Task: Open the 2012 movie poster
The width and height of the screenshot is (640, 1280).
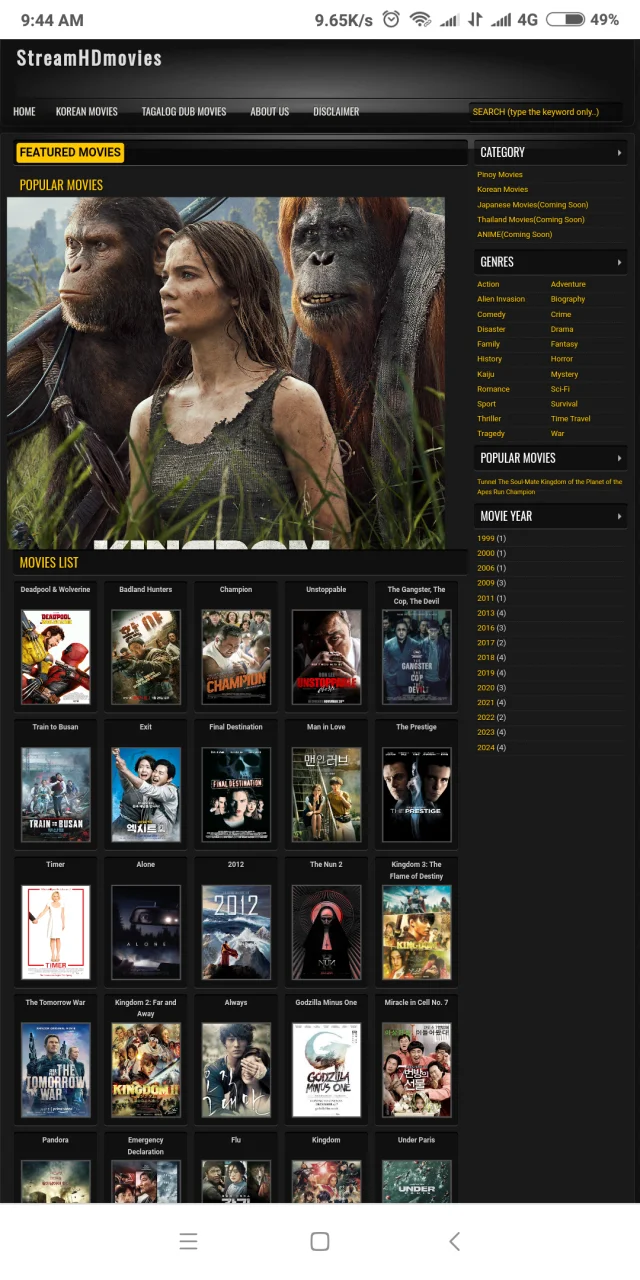Action: (x=236, y=932)
